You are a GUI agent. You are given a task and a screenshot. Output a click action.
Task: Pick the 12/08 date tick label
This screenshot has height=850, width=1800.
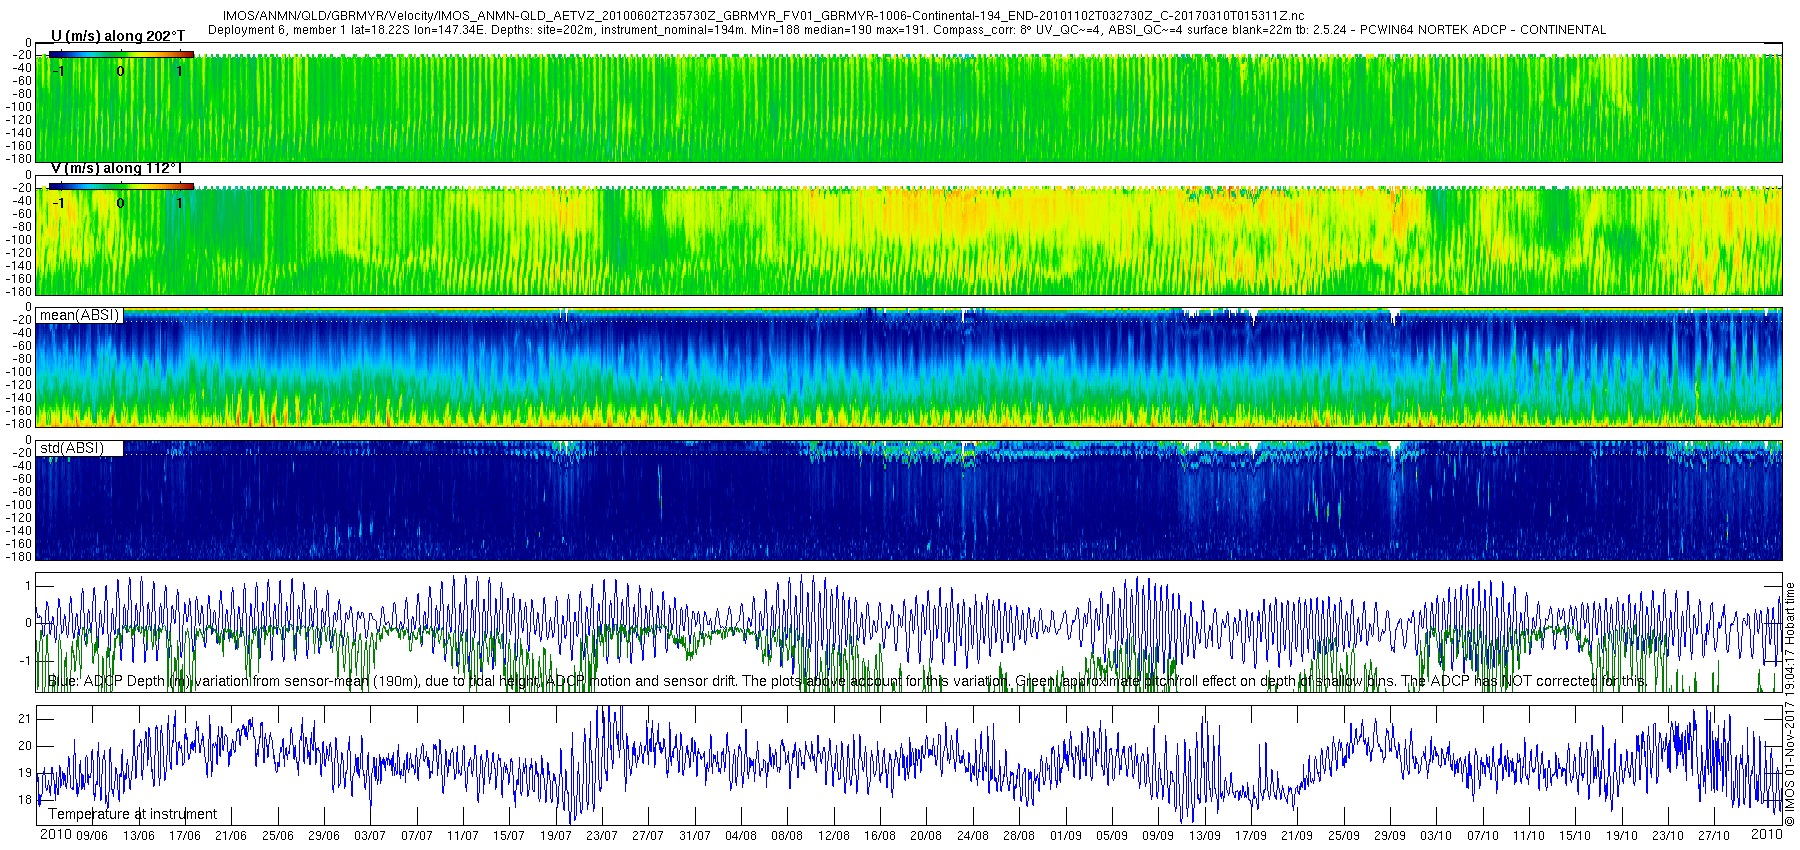coord(833,836)
